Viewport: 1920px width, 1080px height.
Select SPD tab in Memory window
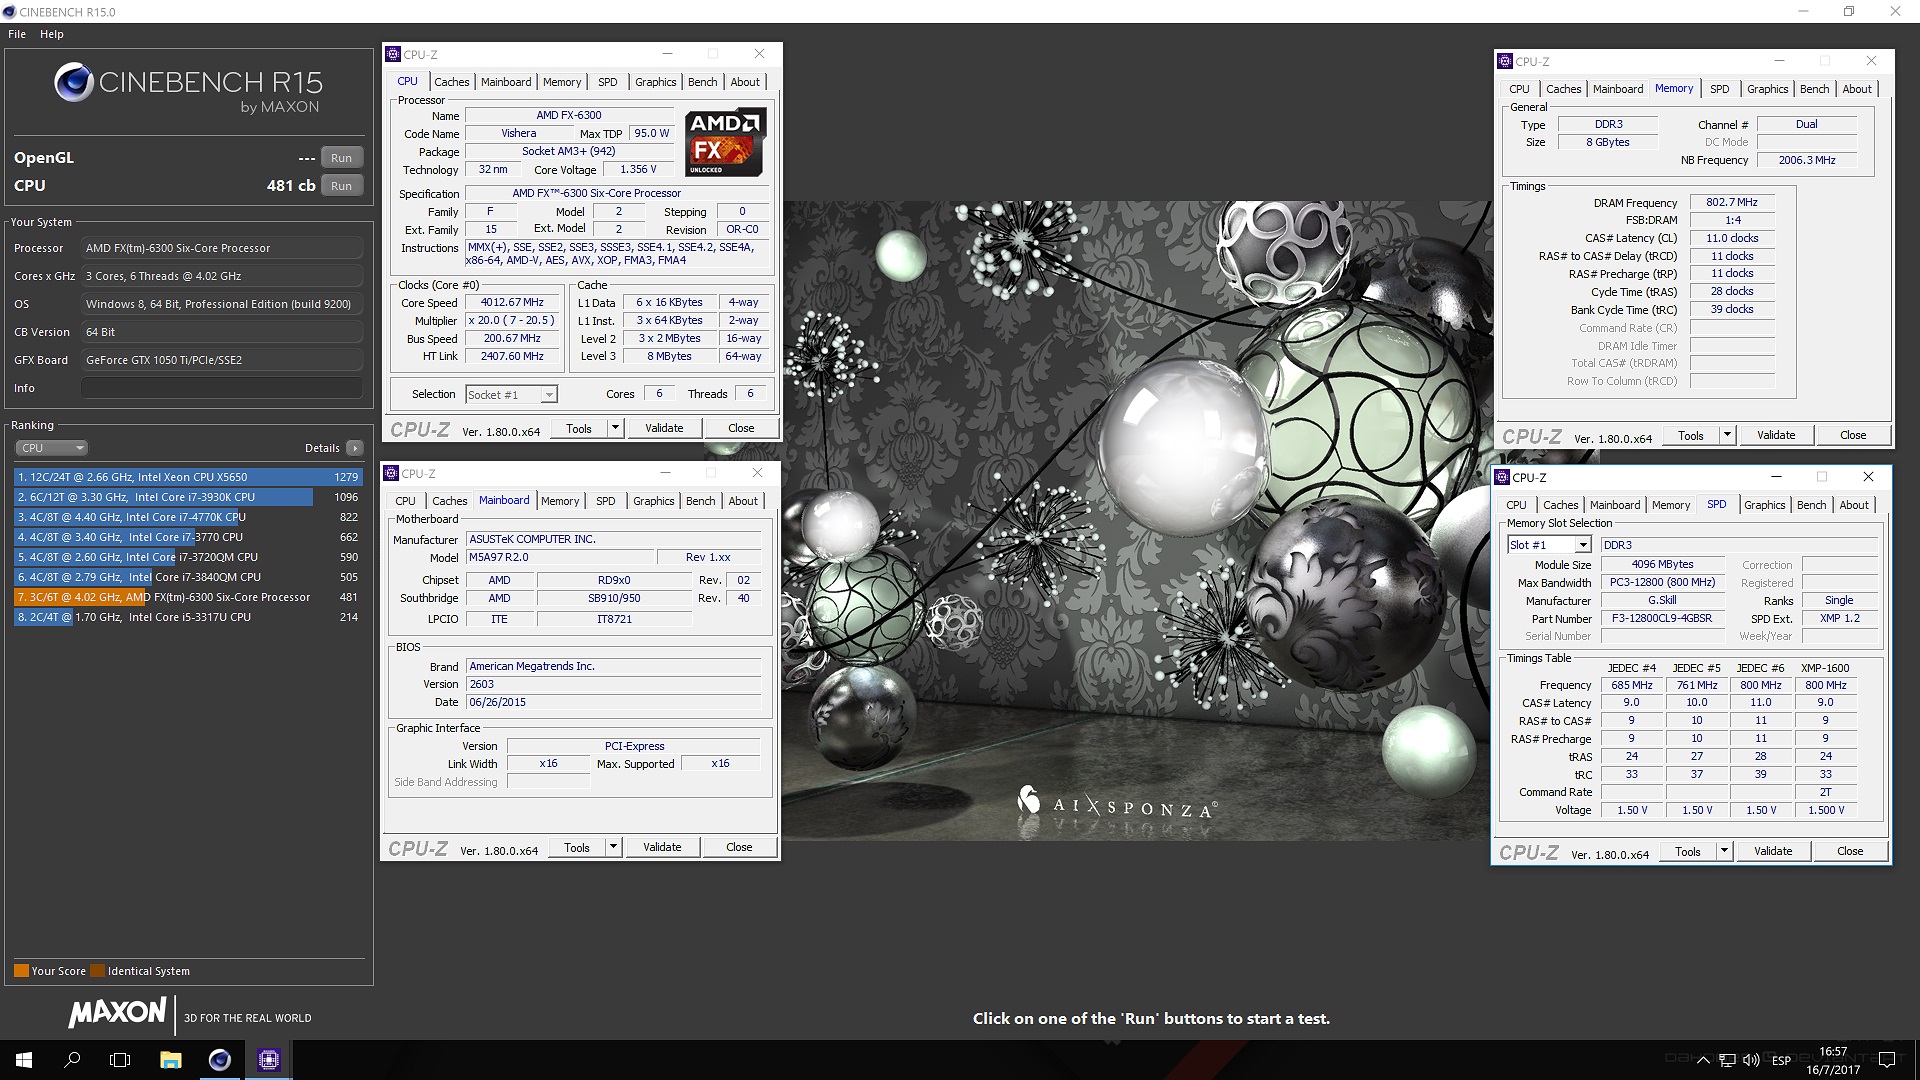pyautogui.click(x=1719, y=89)
